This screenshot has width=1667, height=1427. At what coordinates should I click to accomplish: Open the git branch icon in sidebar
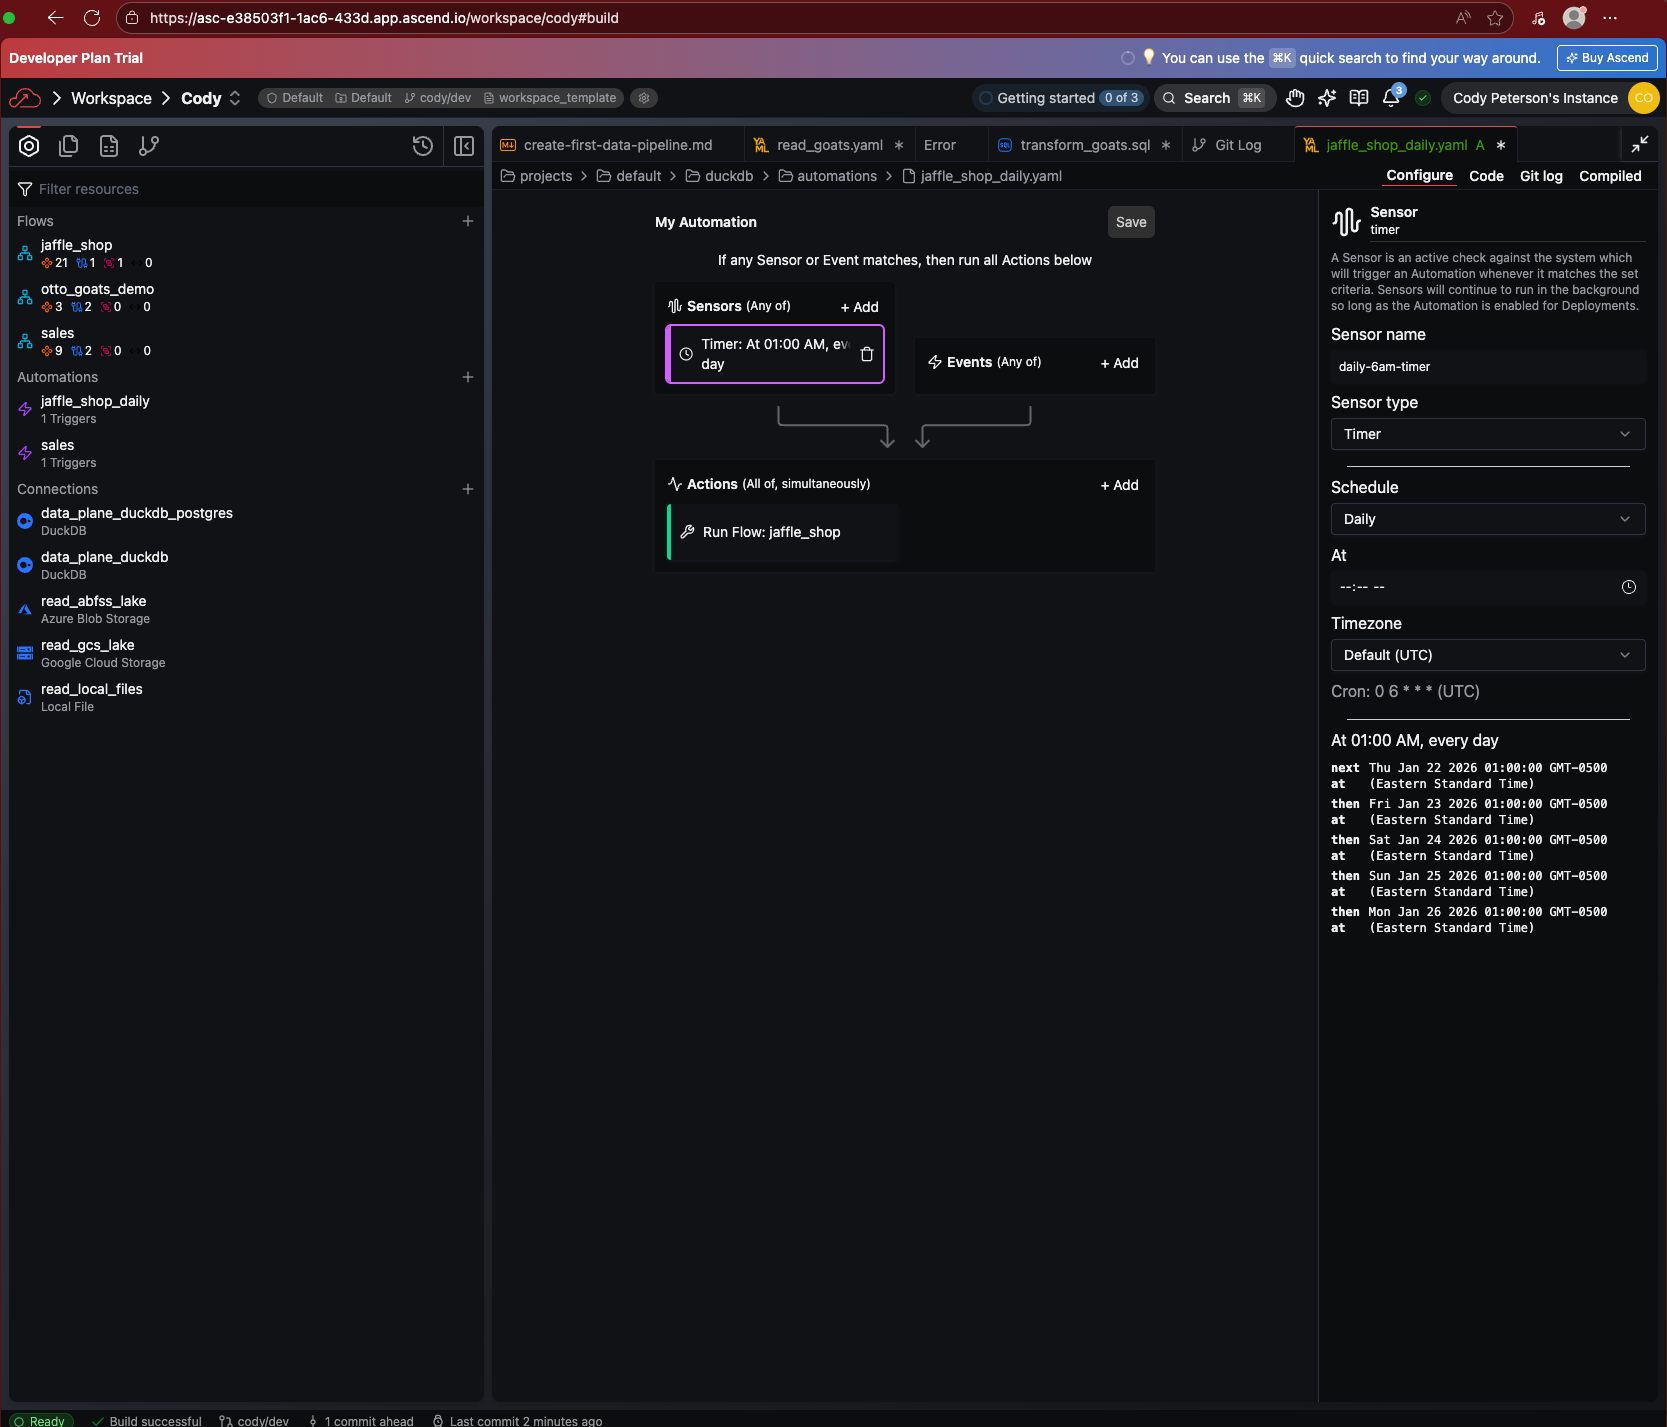pos(148,145)
